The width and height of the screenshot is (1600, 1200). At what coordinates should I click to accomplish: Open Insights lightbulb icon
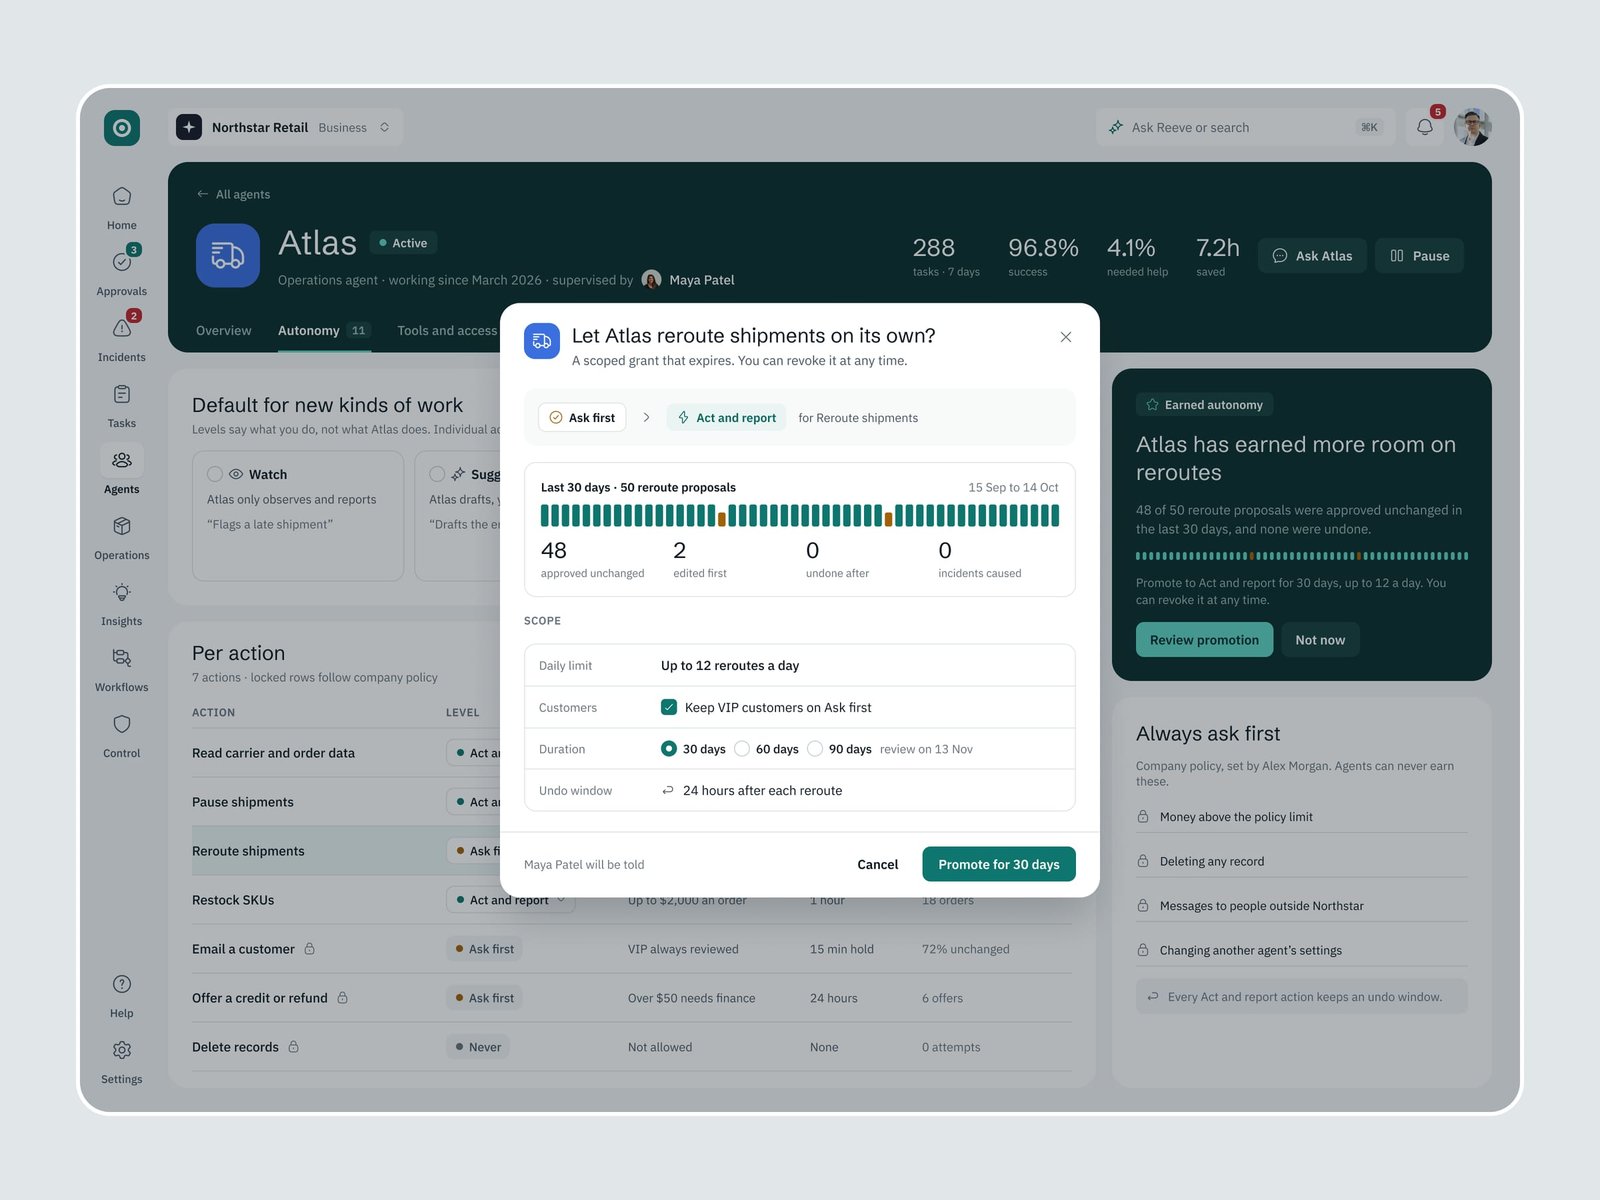(x=122, y=593)
